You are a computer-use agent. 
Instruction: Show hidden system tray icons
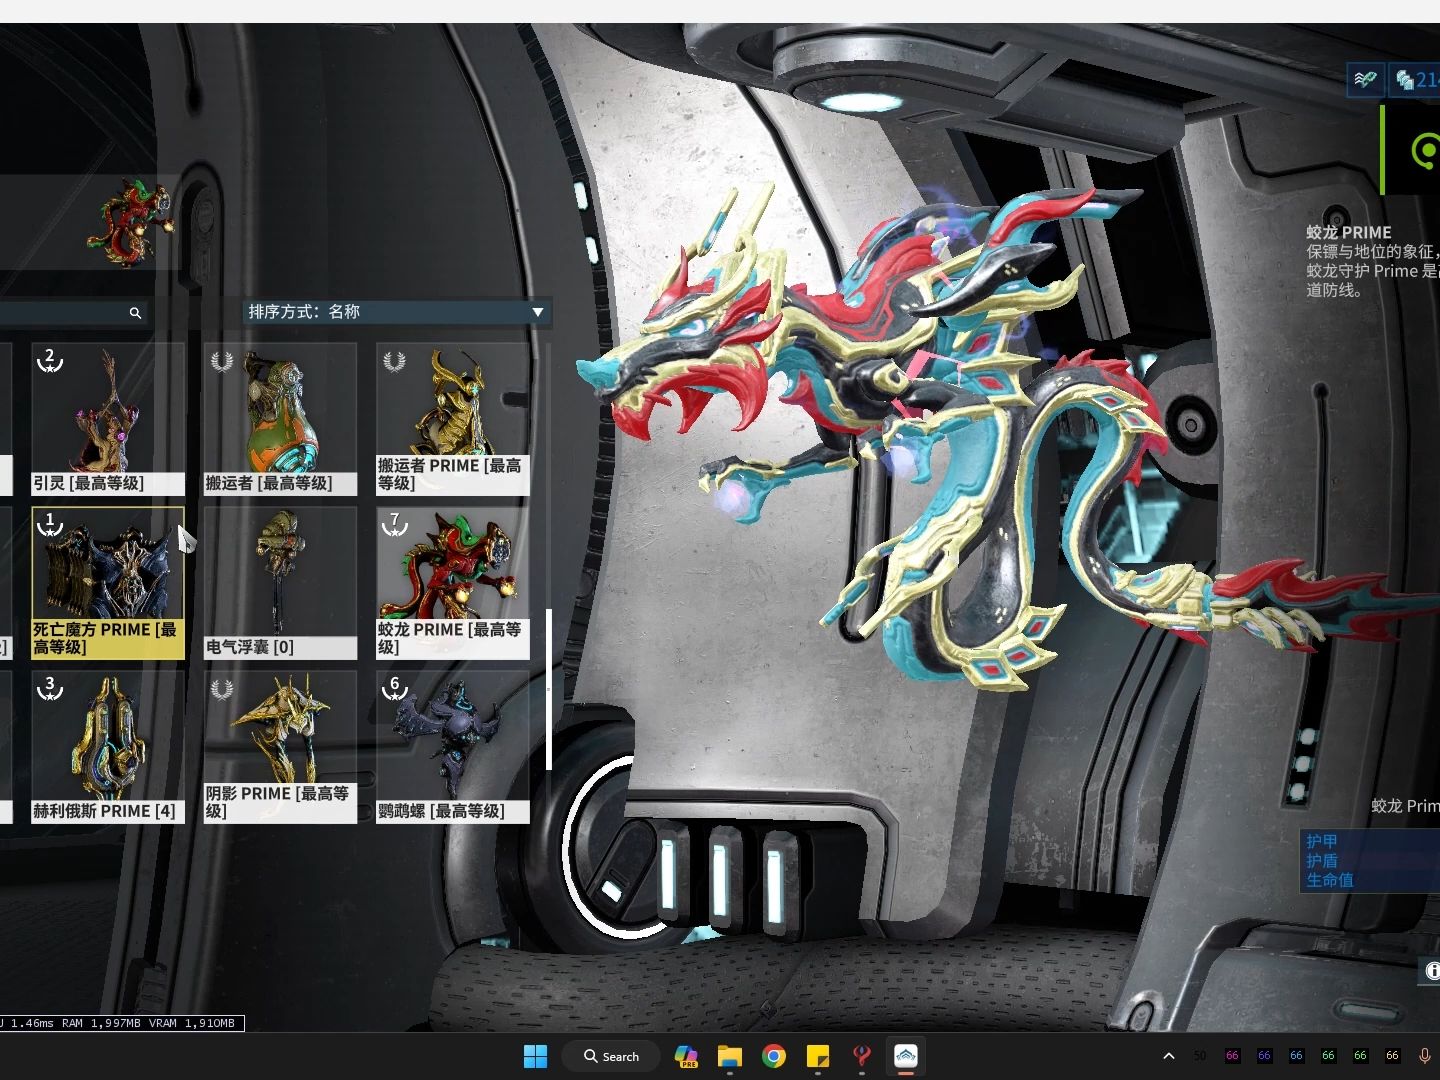pos(1168,1056)
